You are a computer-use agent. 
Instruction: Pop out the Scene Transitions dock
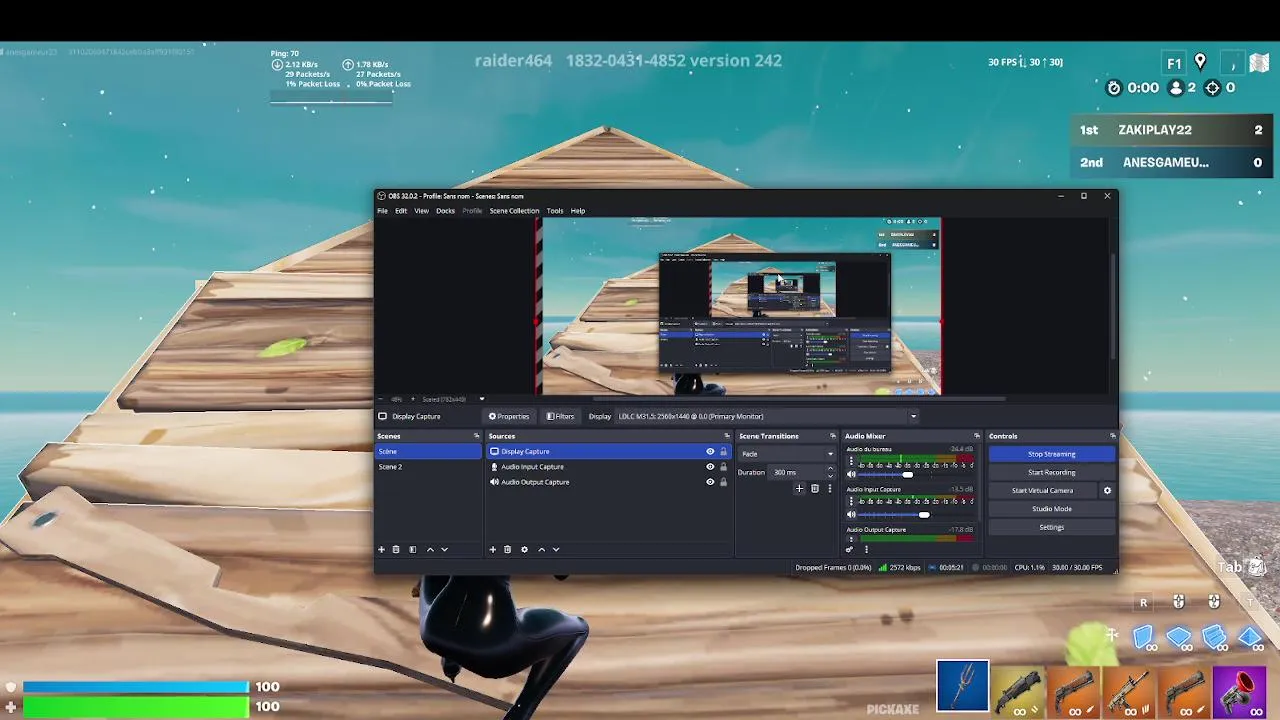tap(832, 436)
